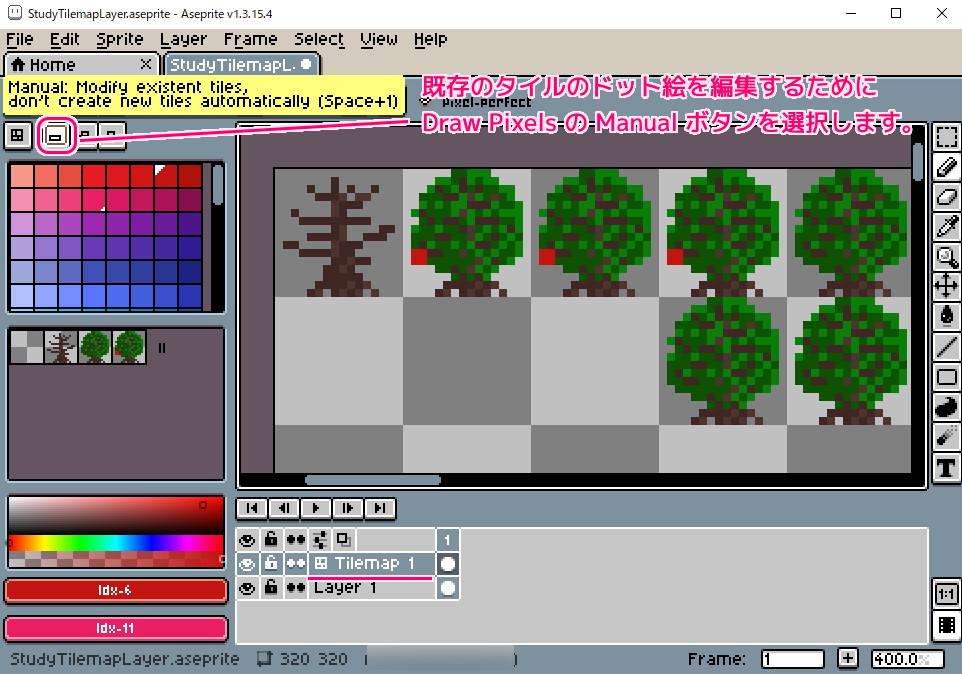Screen dimensions: 962x674
Task: Select the Pencil tool
Action: point(946,167)
